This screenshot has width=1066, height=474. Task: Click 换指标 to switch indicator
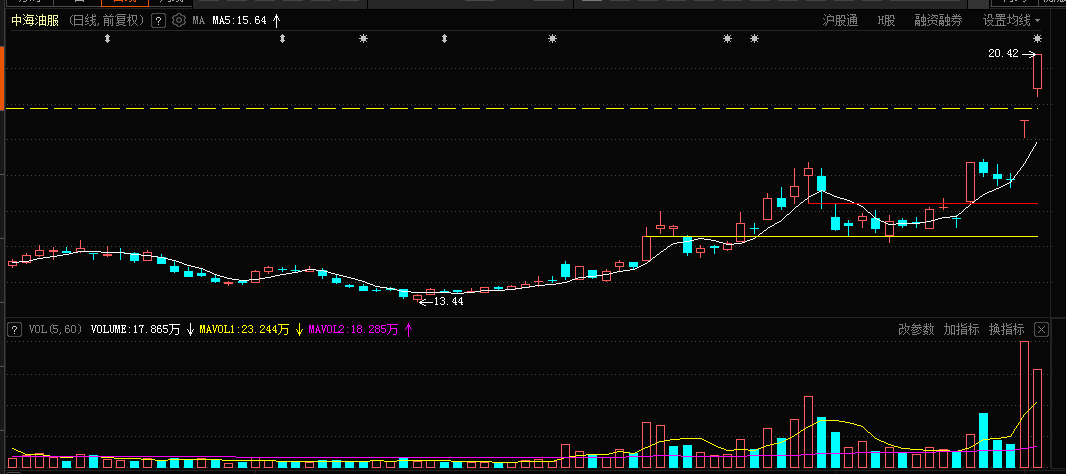[1006, 330]
